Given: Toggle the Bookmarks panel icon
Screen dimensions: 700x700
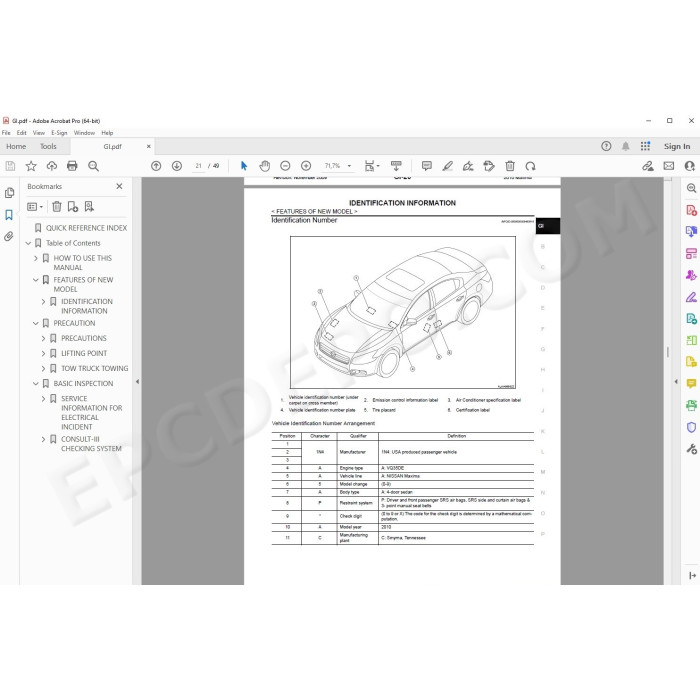Looking at the screenshot, I should 9,215.
